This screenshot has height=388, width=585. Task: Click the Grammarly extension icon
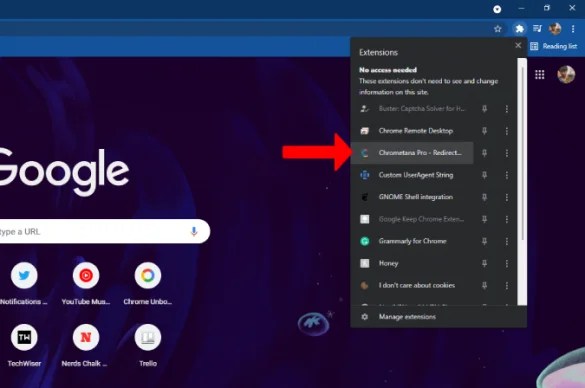pos(365,241)
